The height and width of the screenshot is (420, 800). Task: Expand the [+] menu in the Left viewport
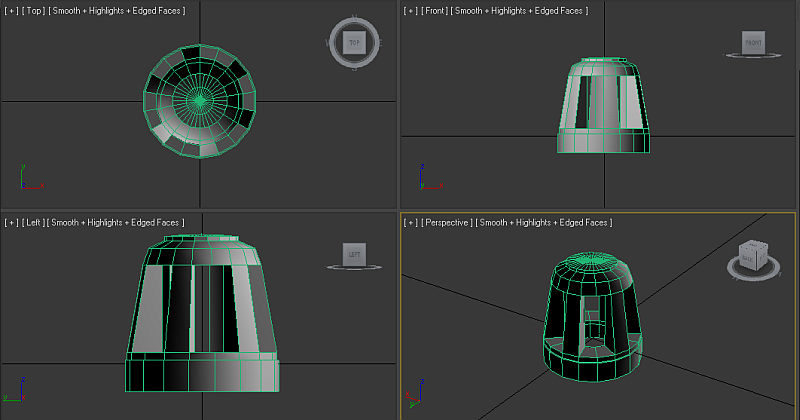pos(11,222)
